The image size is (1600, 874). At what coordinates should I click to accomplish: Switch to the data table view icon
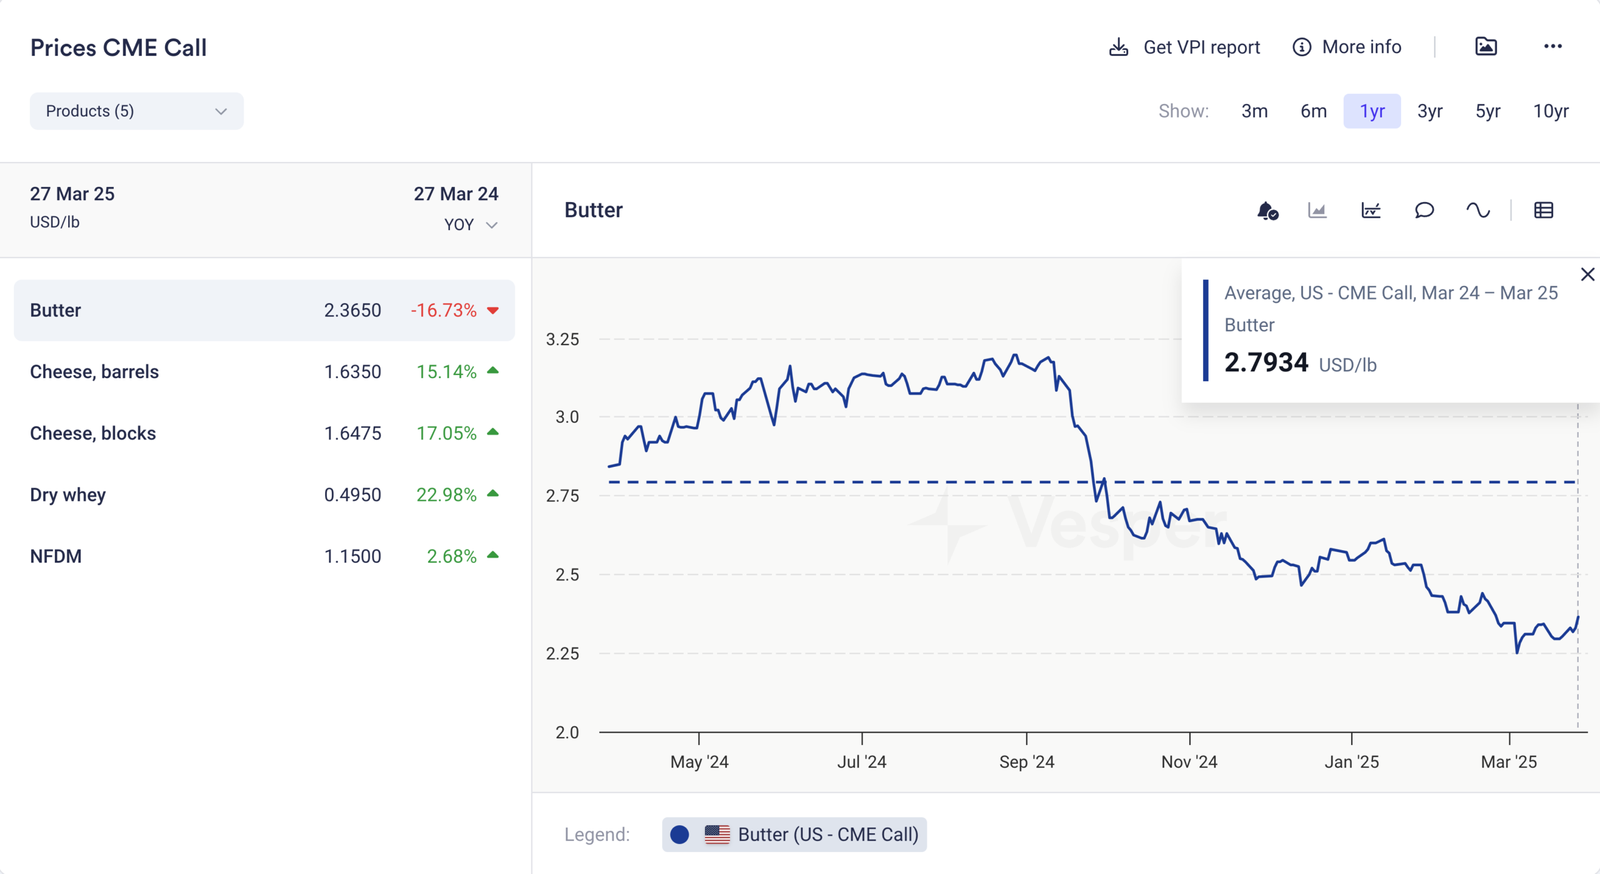(1544, 210)
